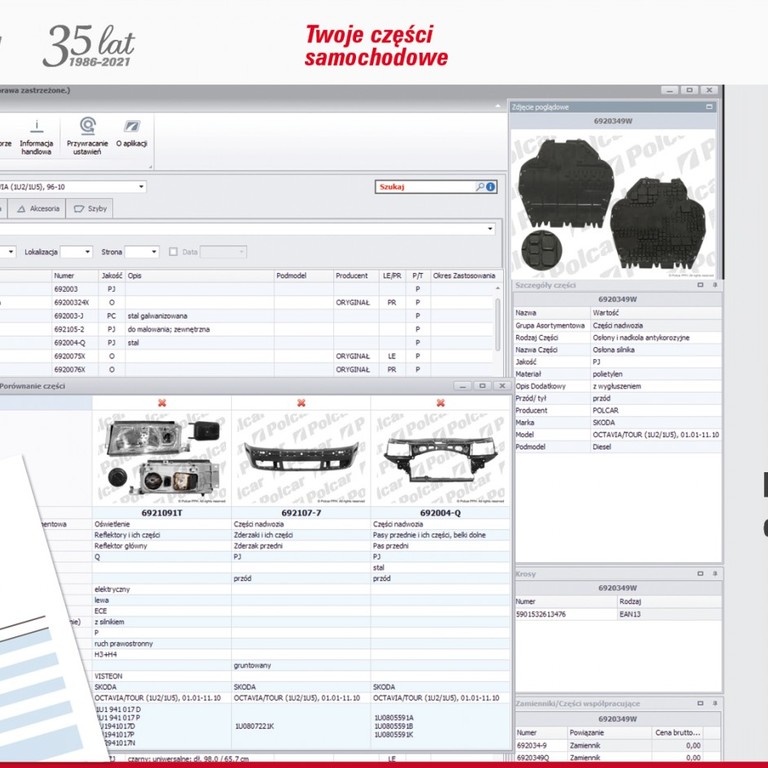Expand the wide filter combo box arrow
This screenshot has height=768, width=768.
pos(490,229)
